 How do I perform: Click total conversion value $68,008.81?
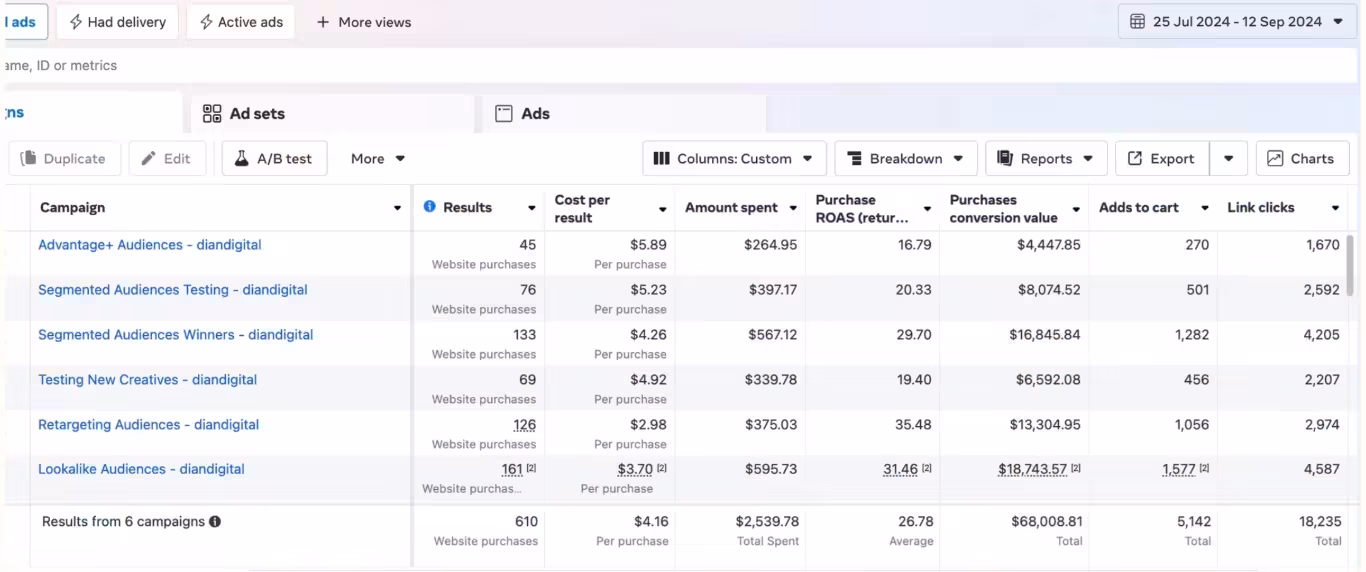1047,522
